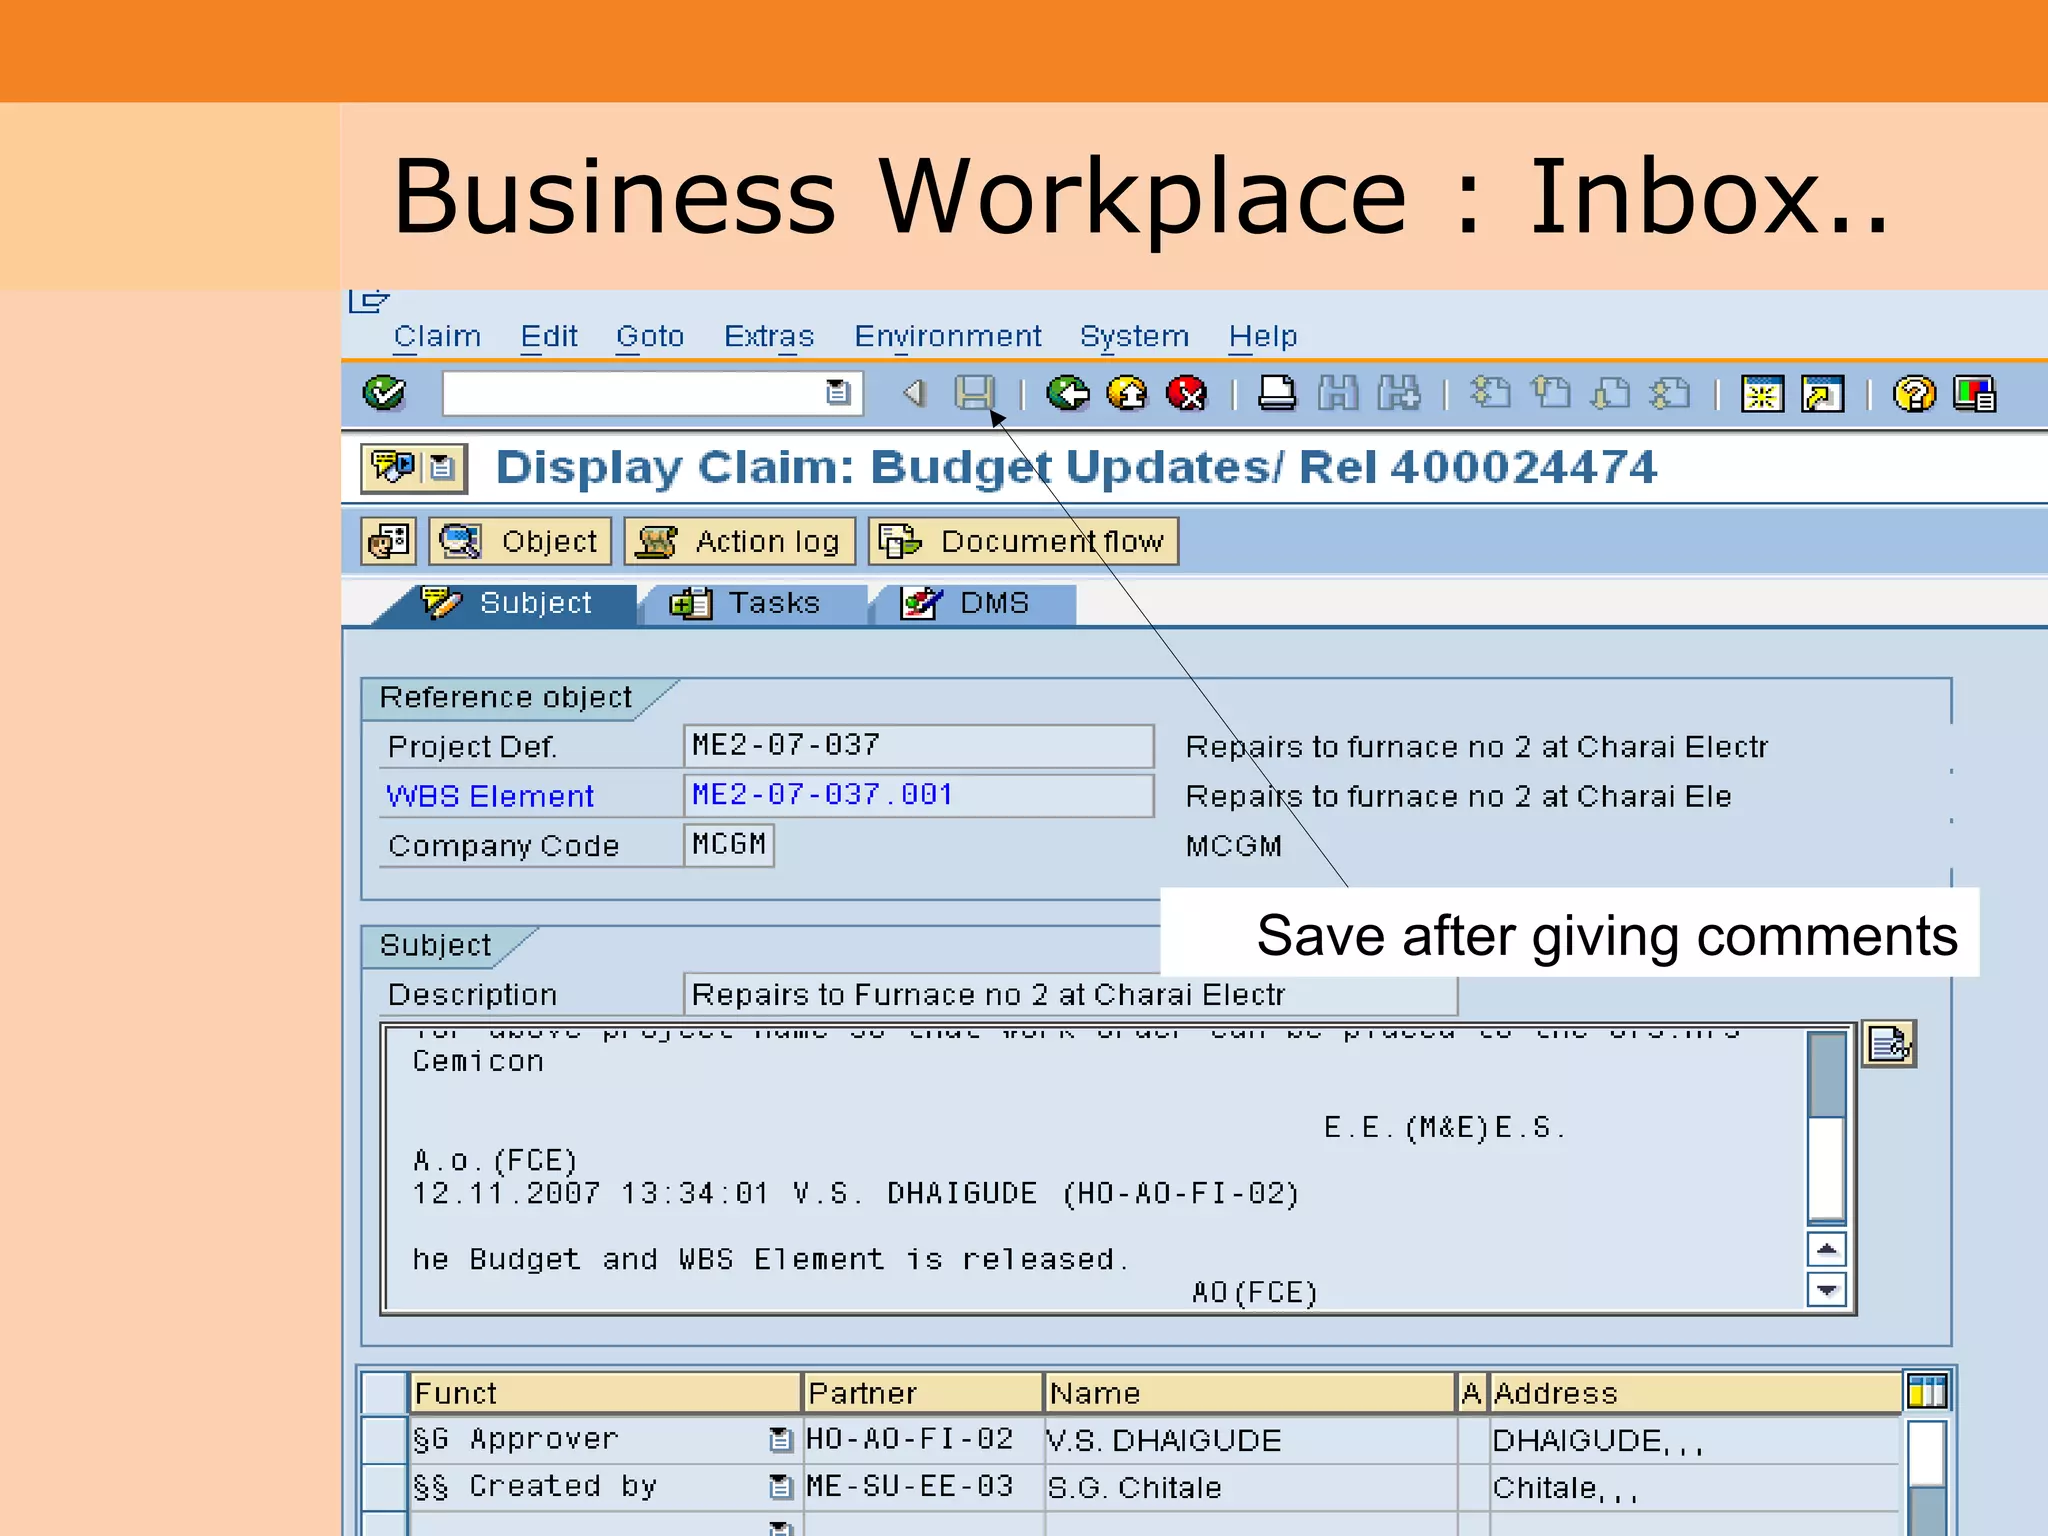Click the unlabeled button left of Object

pyautogui.click(x=388, y=541)
